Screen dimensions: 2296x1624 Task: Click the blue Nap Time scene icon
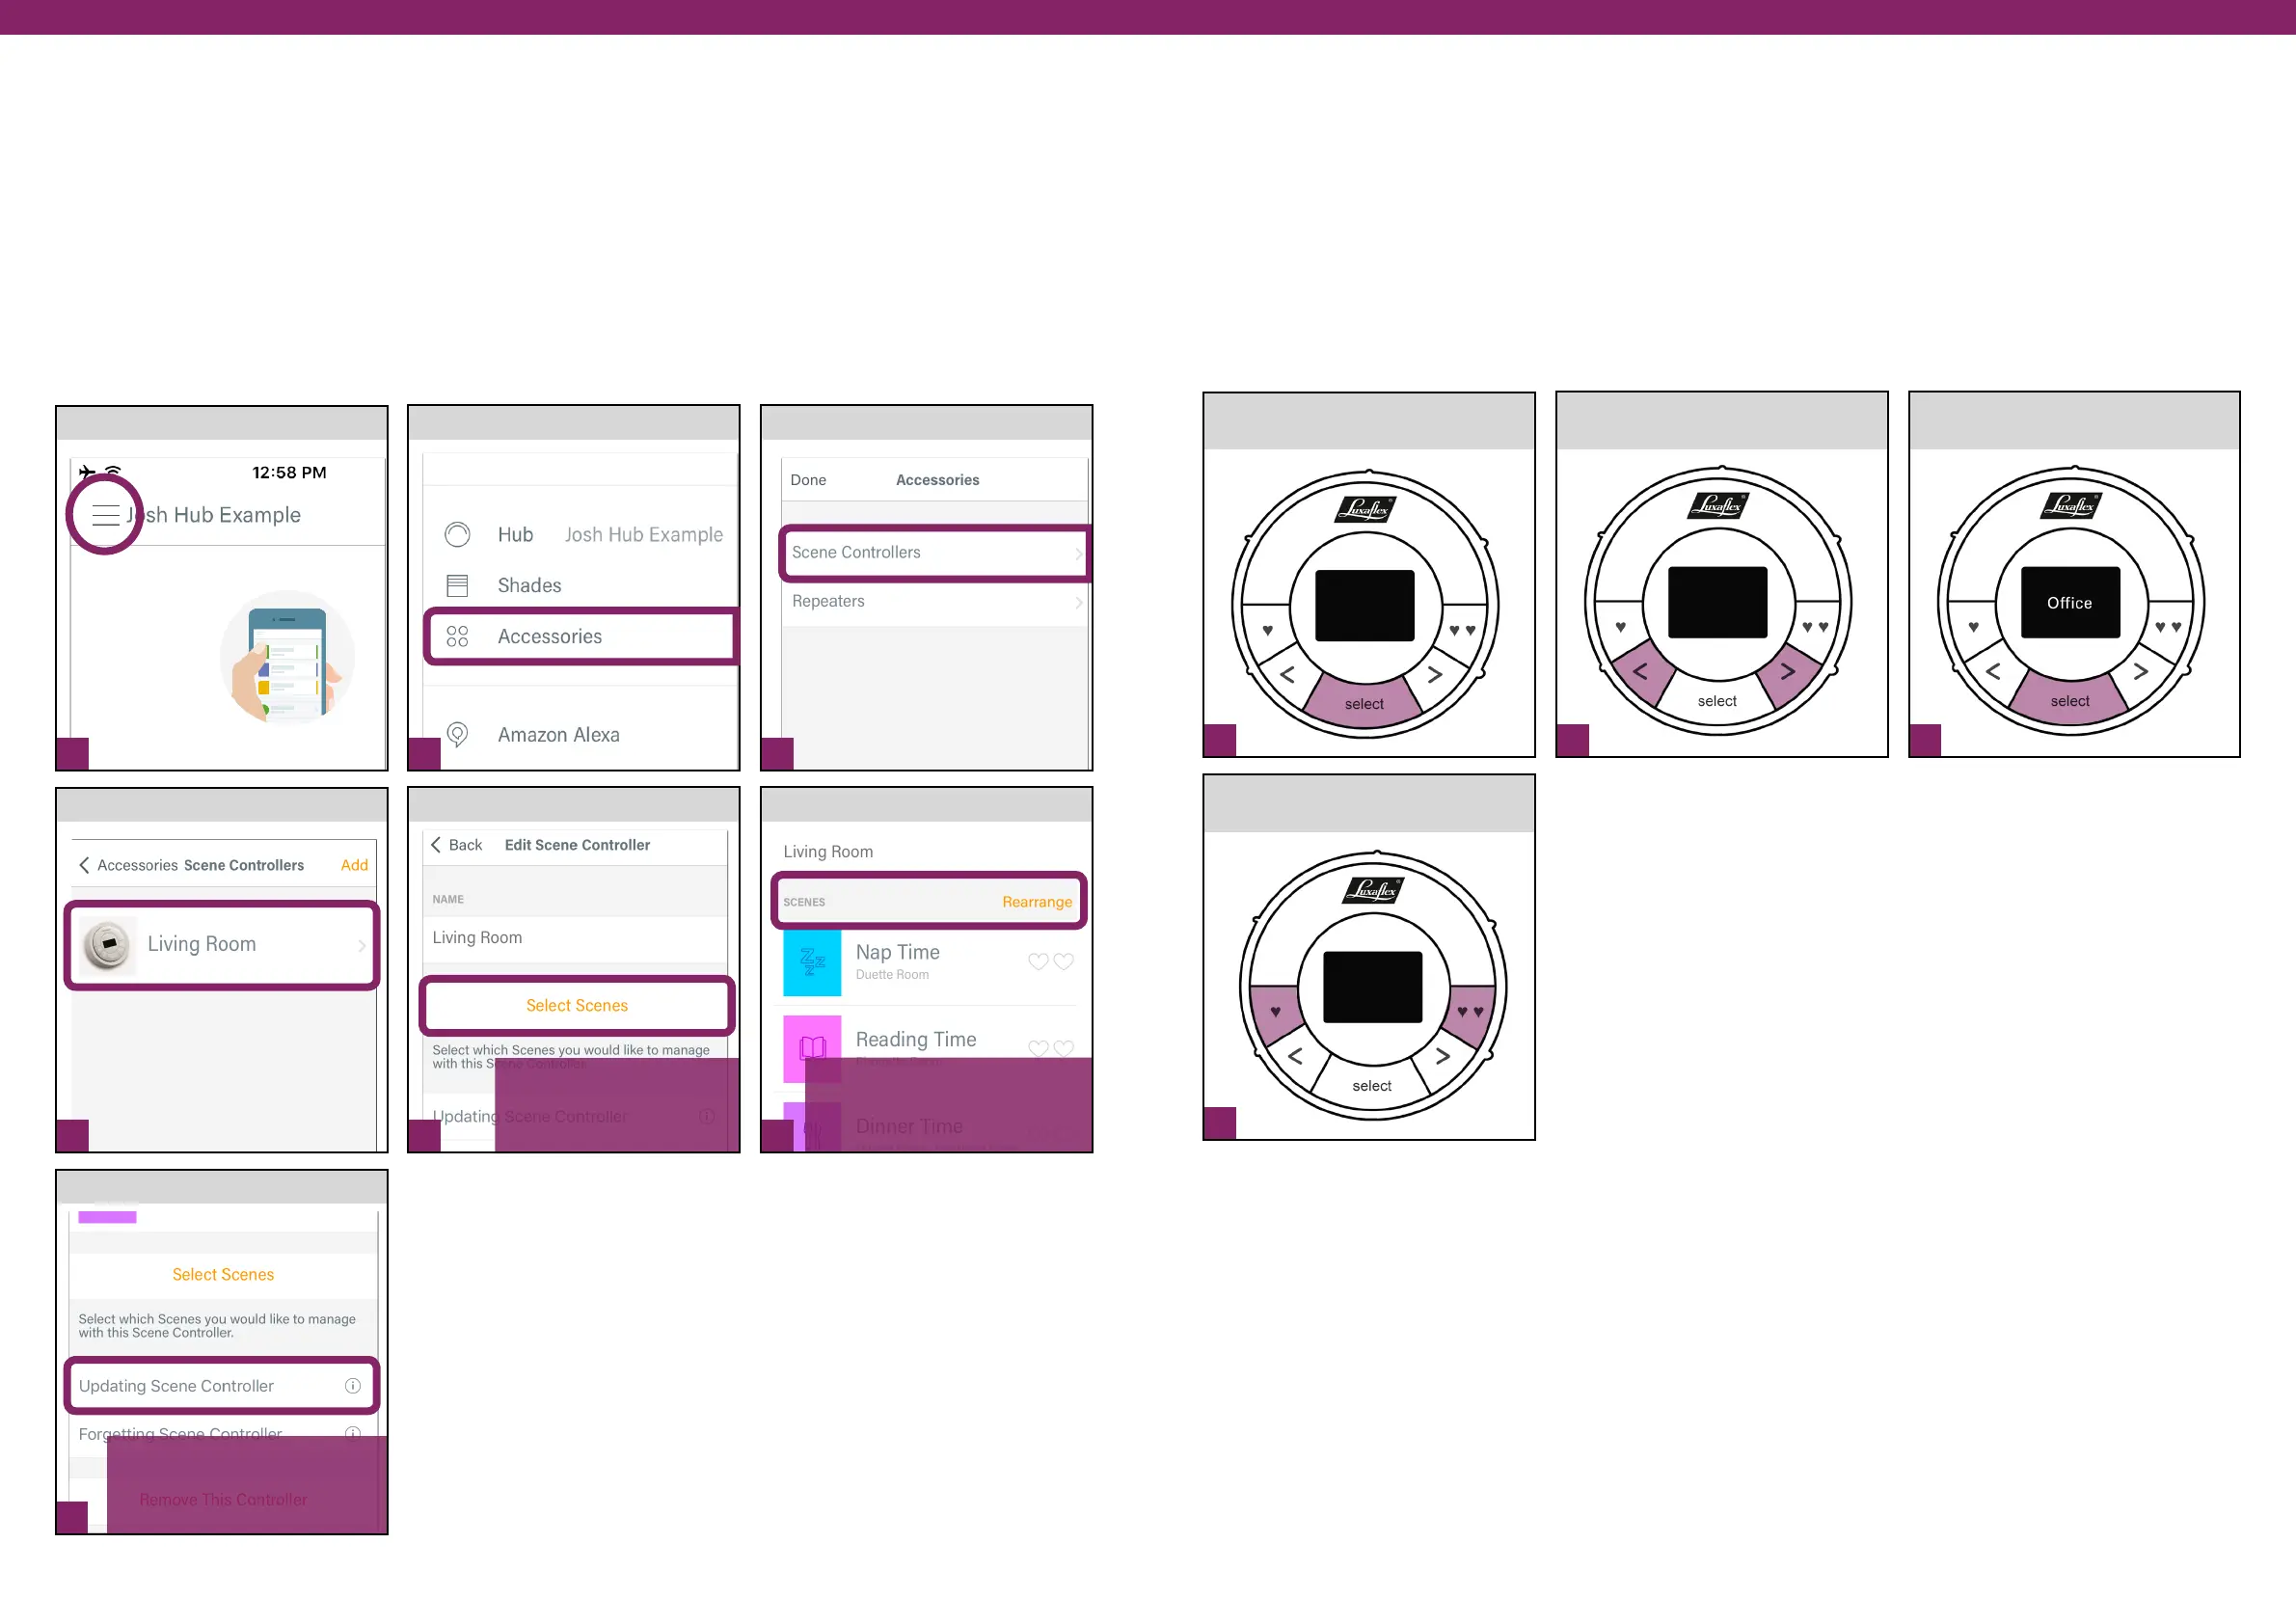tap(811, 962)
